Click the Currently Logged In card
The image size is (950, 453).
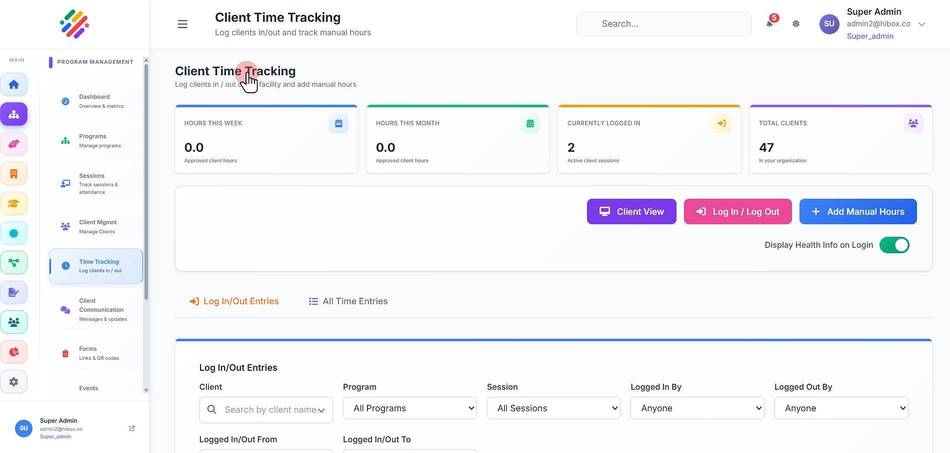tap(649, 139)
